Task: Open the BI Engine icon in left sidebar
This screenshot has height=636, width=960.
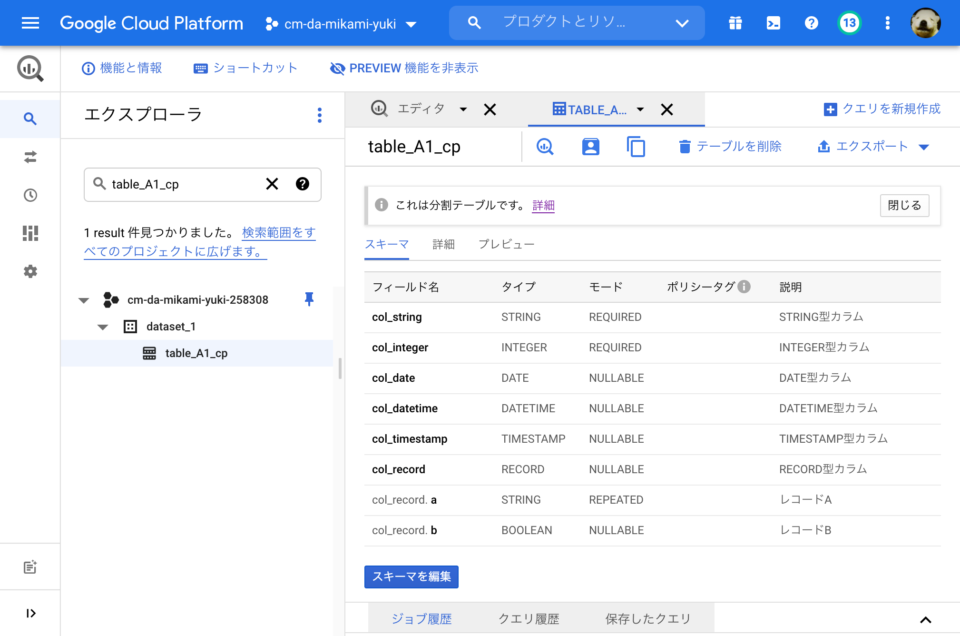Action: coord(29,232)
